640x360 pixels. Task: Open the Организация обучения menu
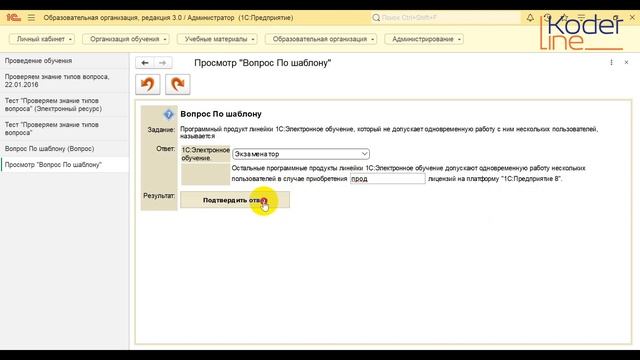[126, 39]
